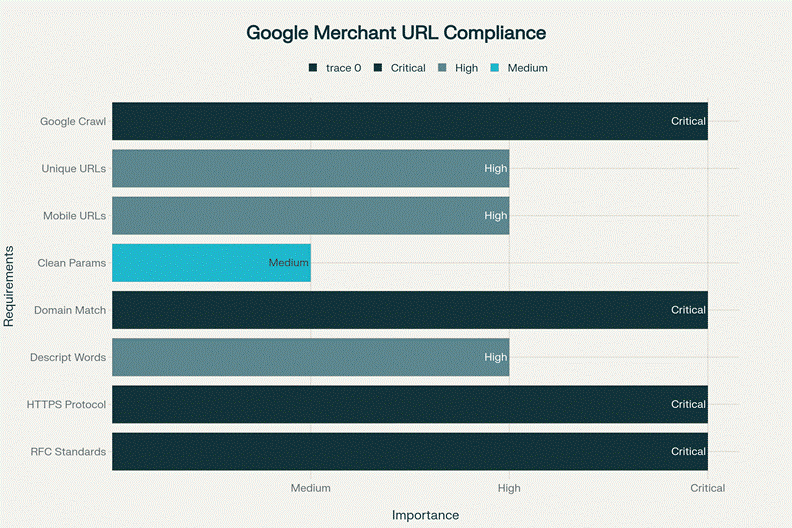The height and width of the screenshot is (528, 792).
Task: Select the Google Crawl bar
Action: (x=410, y=121)
